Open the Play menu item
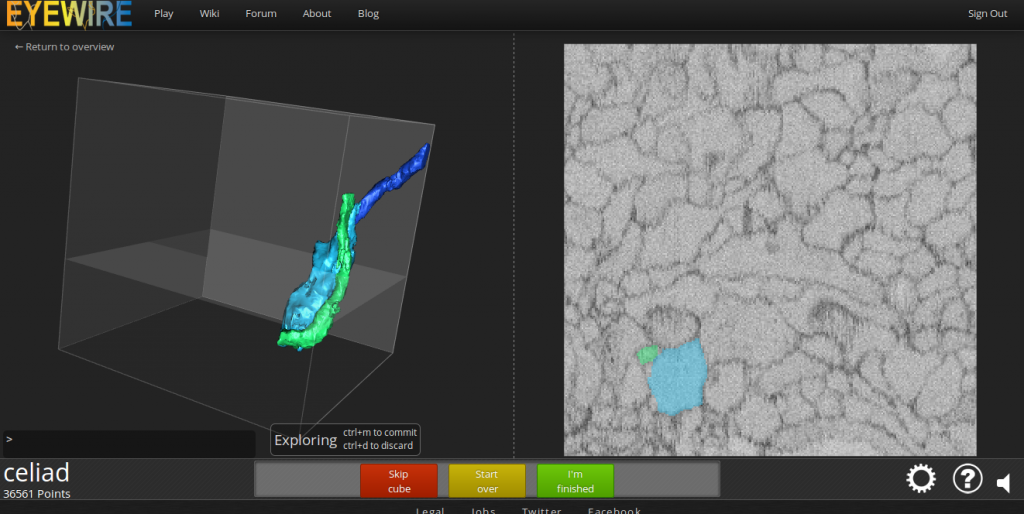The width and height of the screenshot is (1024, 514). tap(164, 14)
